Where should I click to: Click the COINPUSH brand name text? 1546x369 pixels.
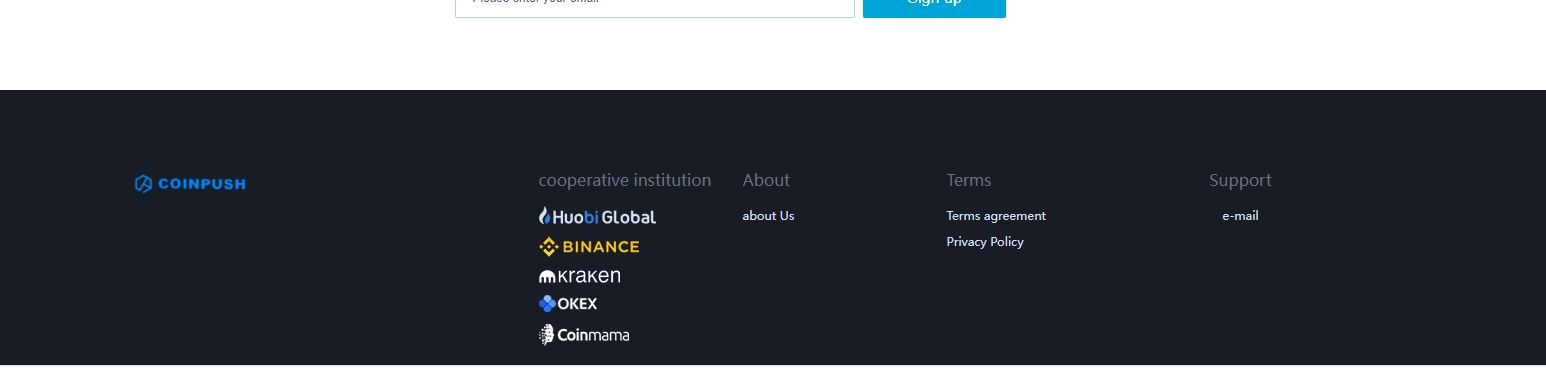pyautogui.click(x=201, y=184)
